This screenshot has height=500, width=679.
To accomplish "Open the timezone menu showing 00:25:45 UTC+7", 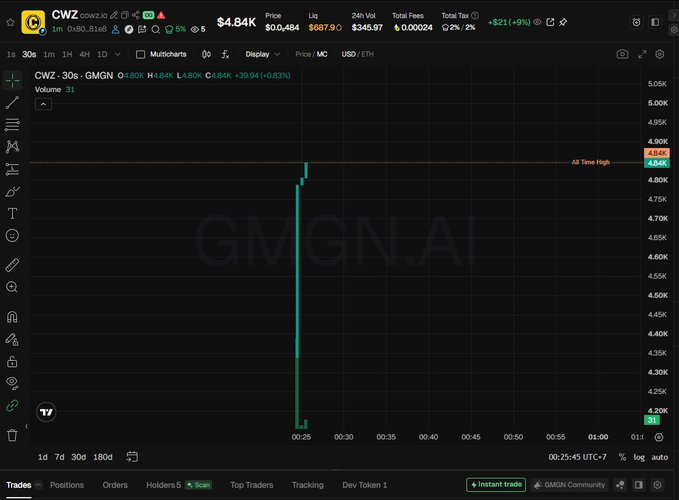I will click(x=577, y=457).
